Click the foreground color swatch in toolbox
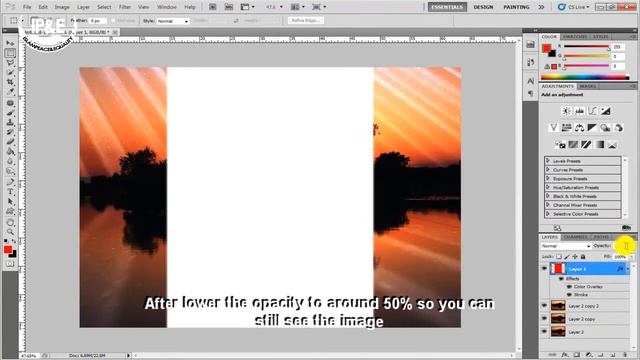640x360 pixels. pyautogui.click(x=8, y=249)
